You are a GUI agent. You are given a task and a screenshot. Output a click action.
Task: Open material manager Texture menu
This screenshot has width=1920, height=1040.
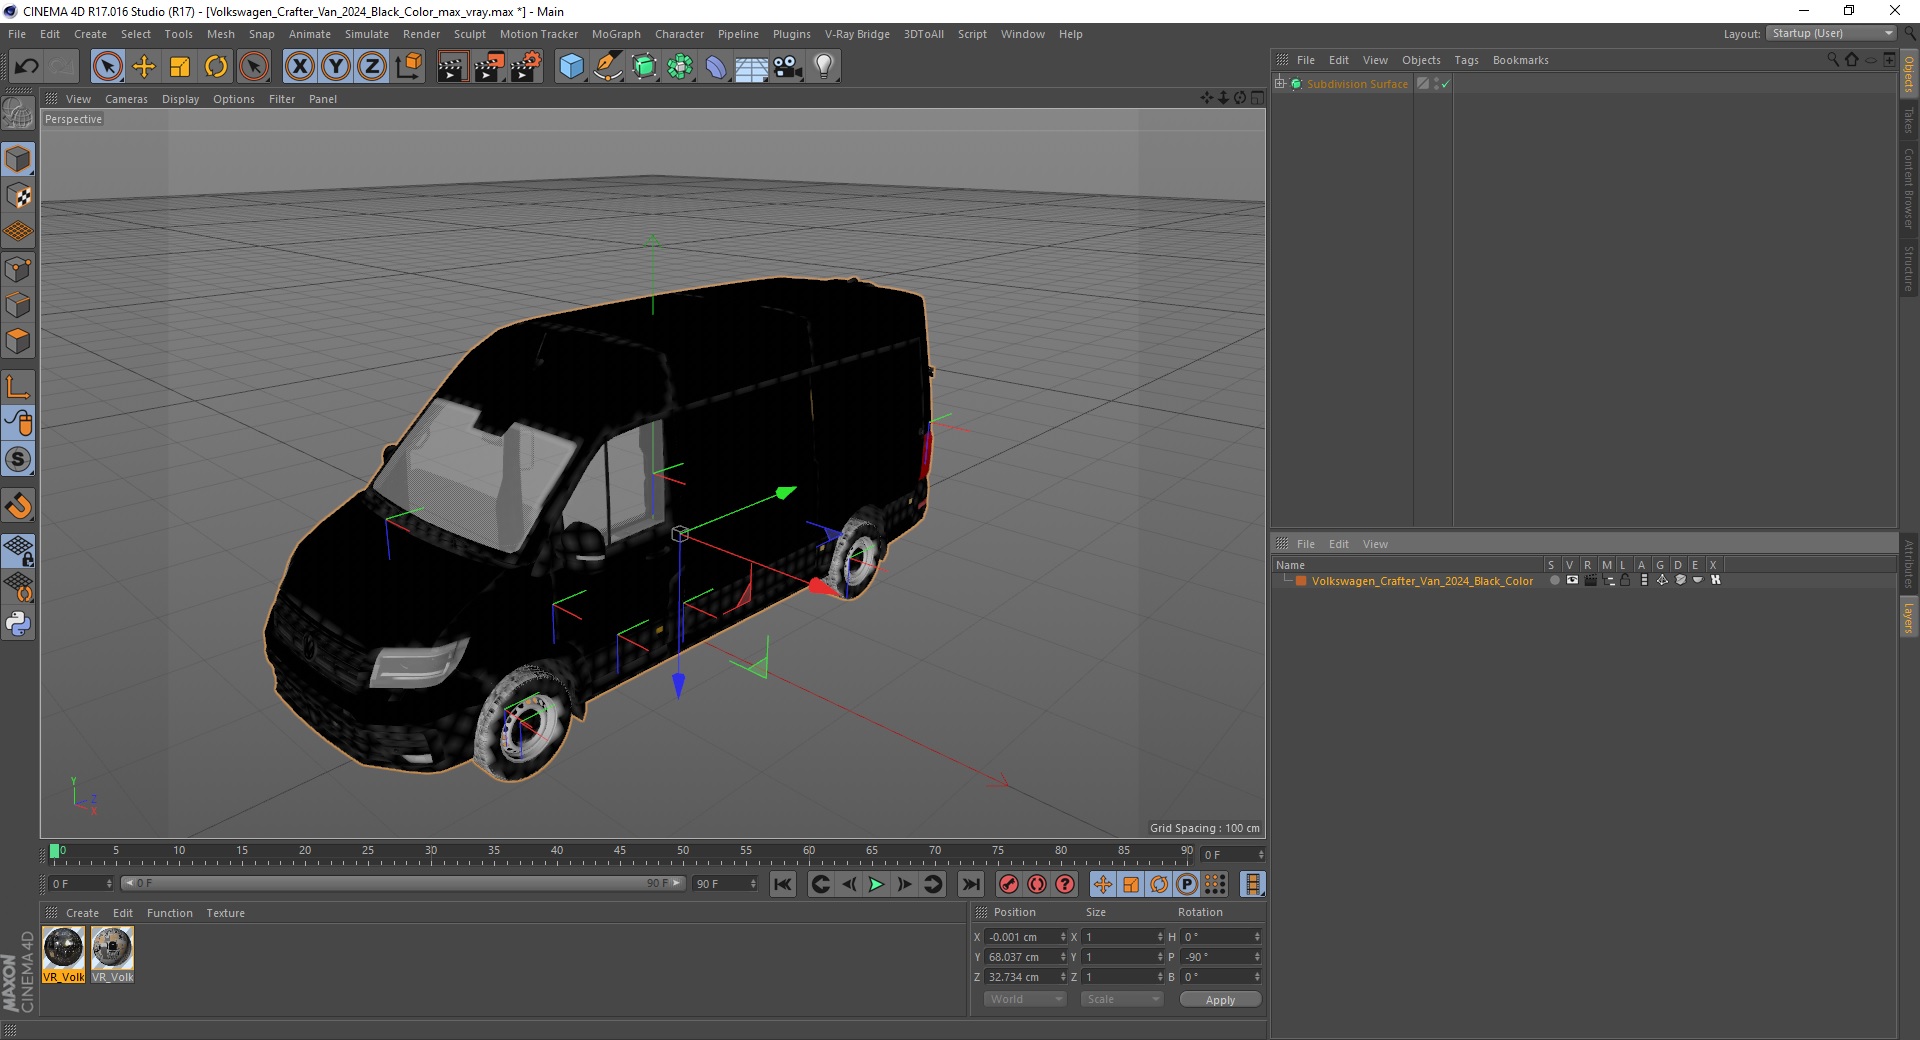pos(225,913)
